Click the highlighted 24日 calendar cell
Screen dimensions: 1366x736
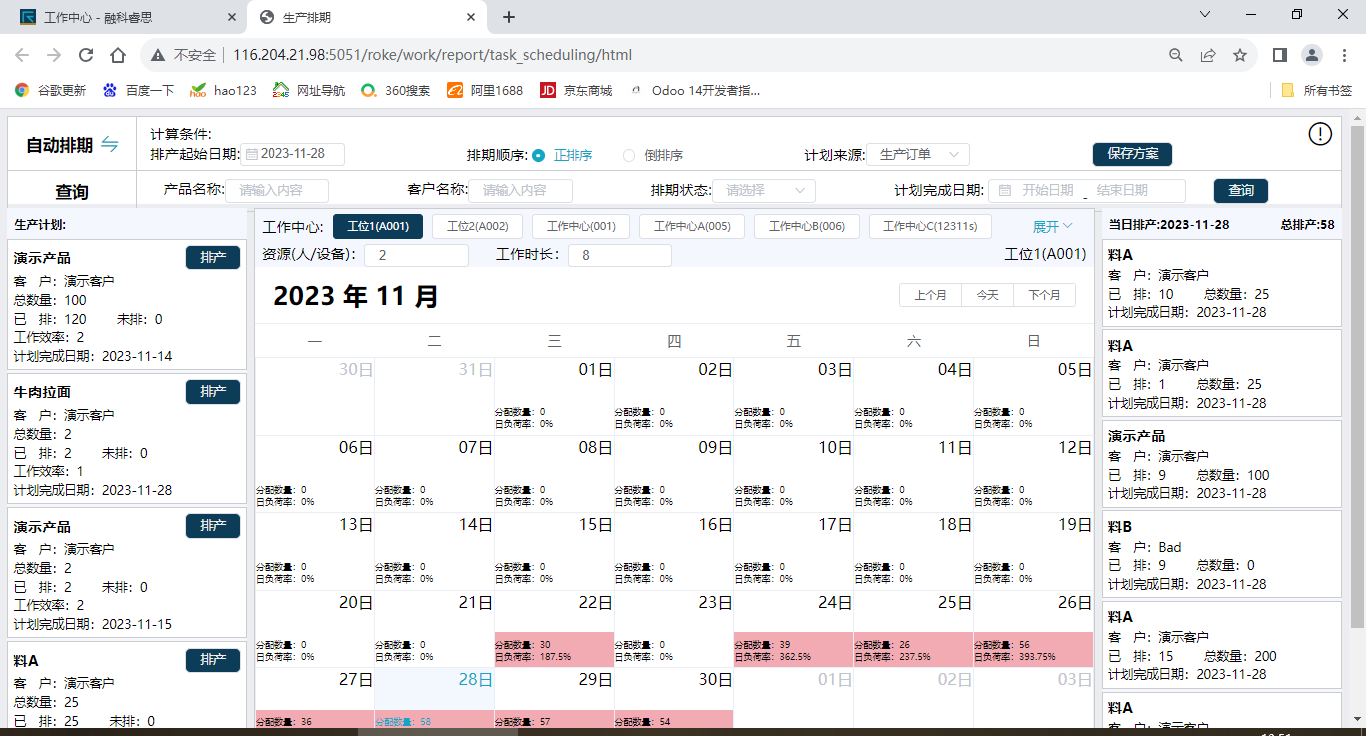pos(793,629)
